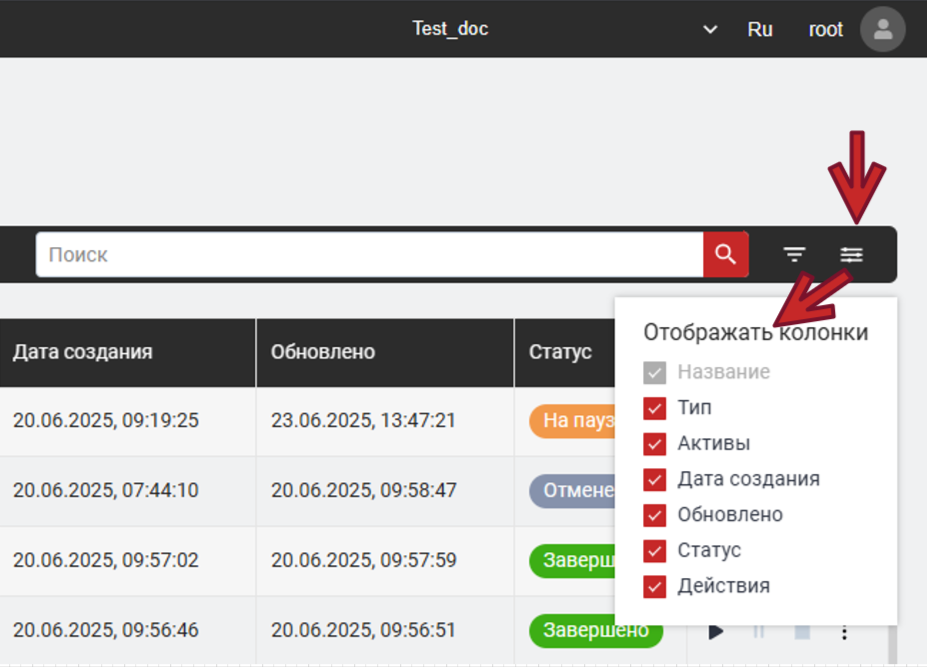The image size is (927, 667).
Task: Click the pause icon in last row
Action: click(758, 632)
